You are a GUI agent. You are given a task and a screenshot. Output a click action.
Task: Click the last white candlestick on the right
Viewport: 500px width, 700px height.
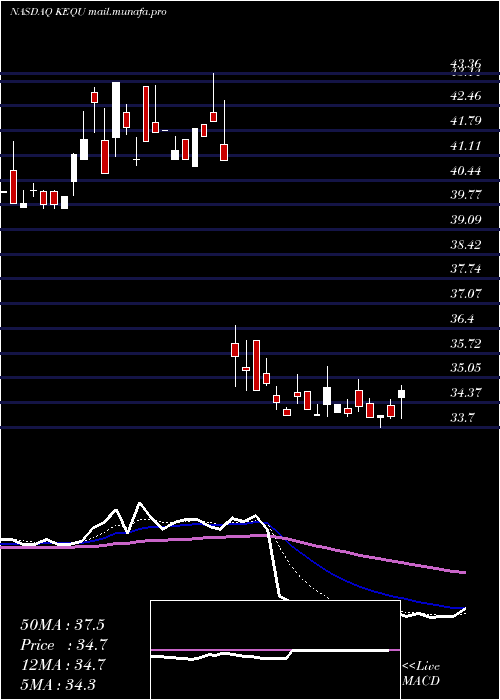[401, 394]
